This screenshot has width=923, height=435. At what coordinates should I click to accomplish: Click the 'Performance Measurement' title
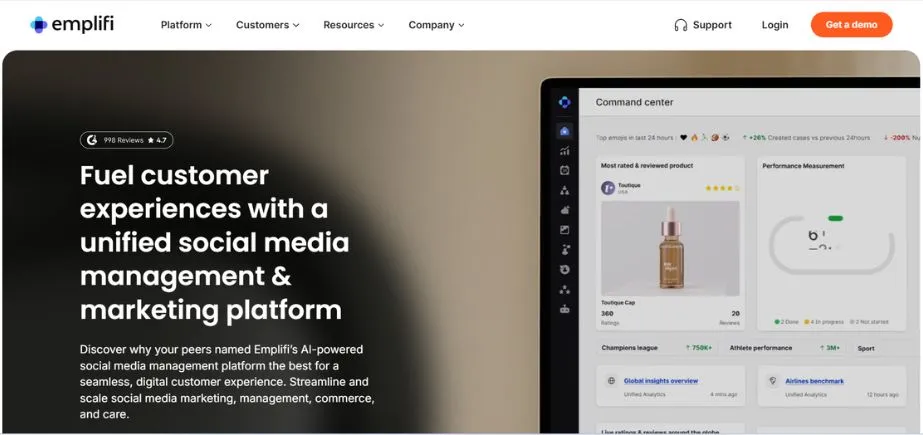click(x=803, y=166)
